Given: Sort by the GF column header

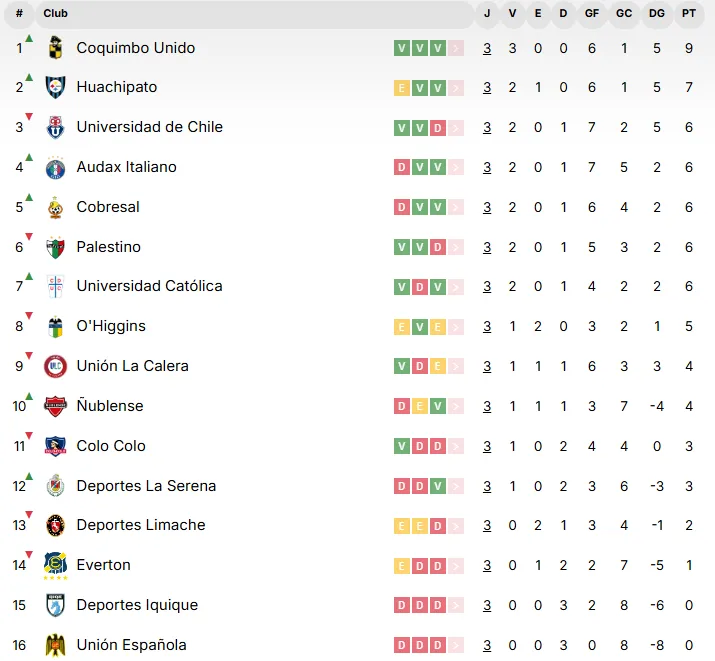Looking at the screenshot, I should [x=592, y=14].
